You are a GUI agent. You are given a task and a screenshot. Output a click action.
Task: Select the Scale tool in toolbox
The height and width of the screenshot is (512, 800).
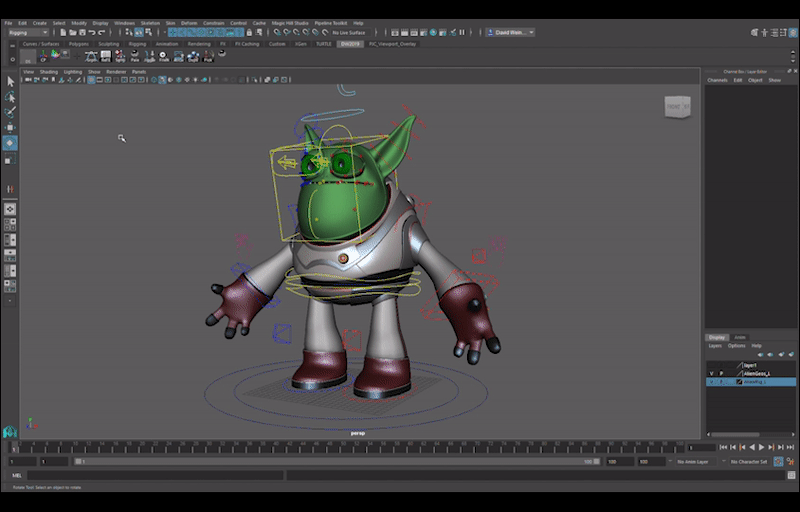10,160
